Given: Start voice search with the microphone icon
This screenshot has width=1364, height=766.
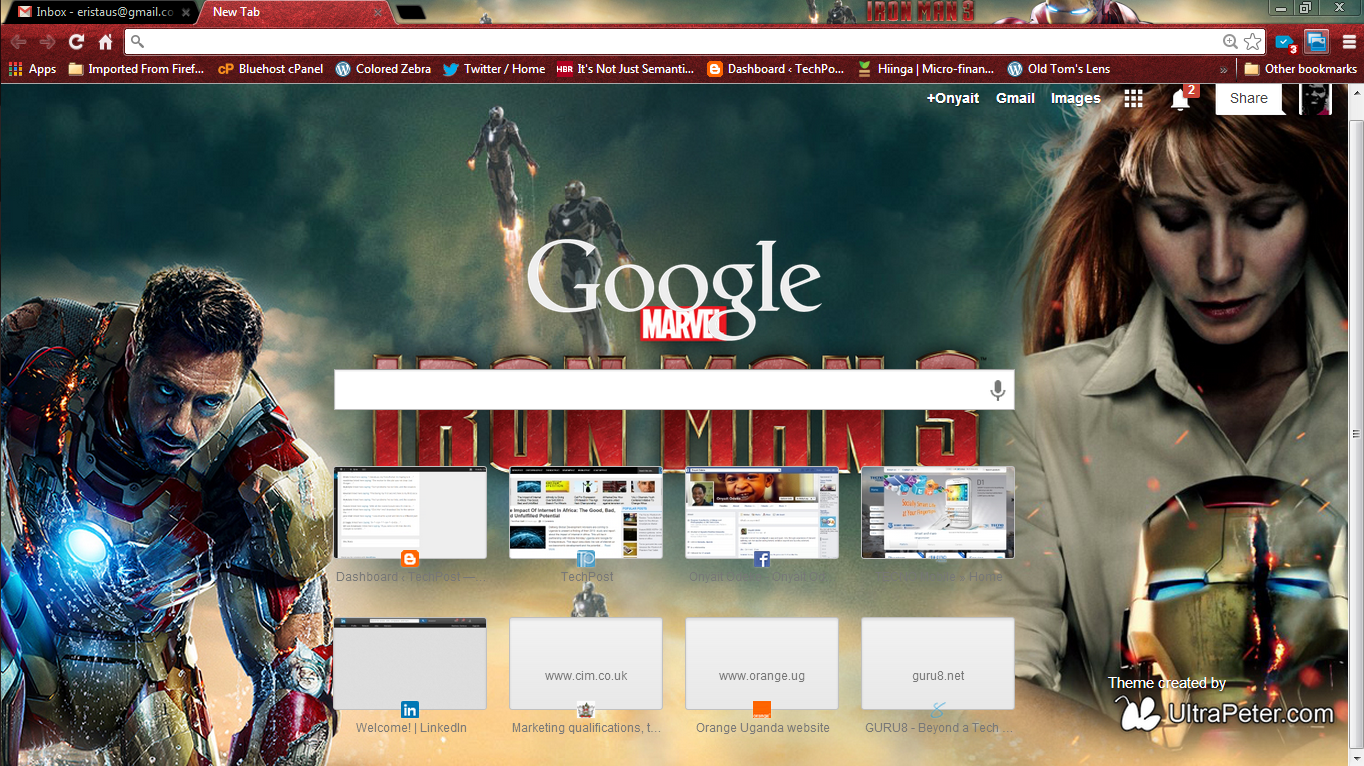Looking at the screenshot, I should pyautogui.click(x=997, y=390).
